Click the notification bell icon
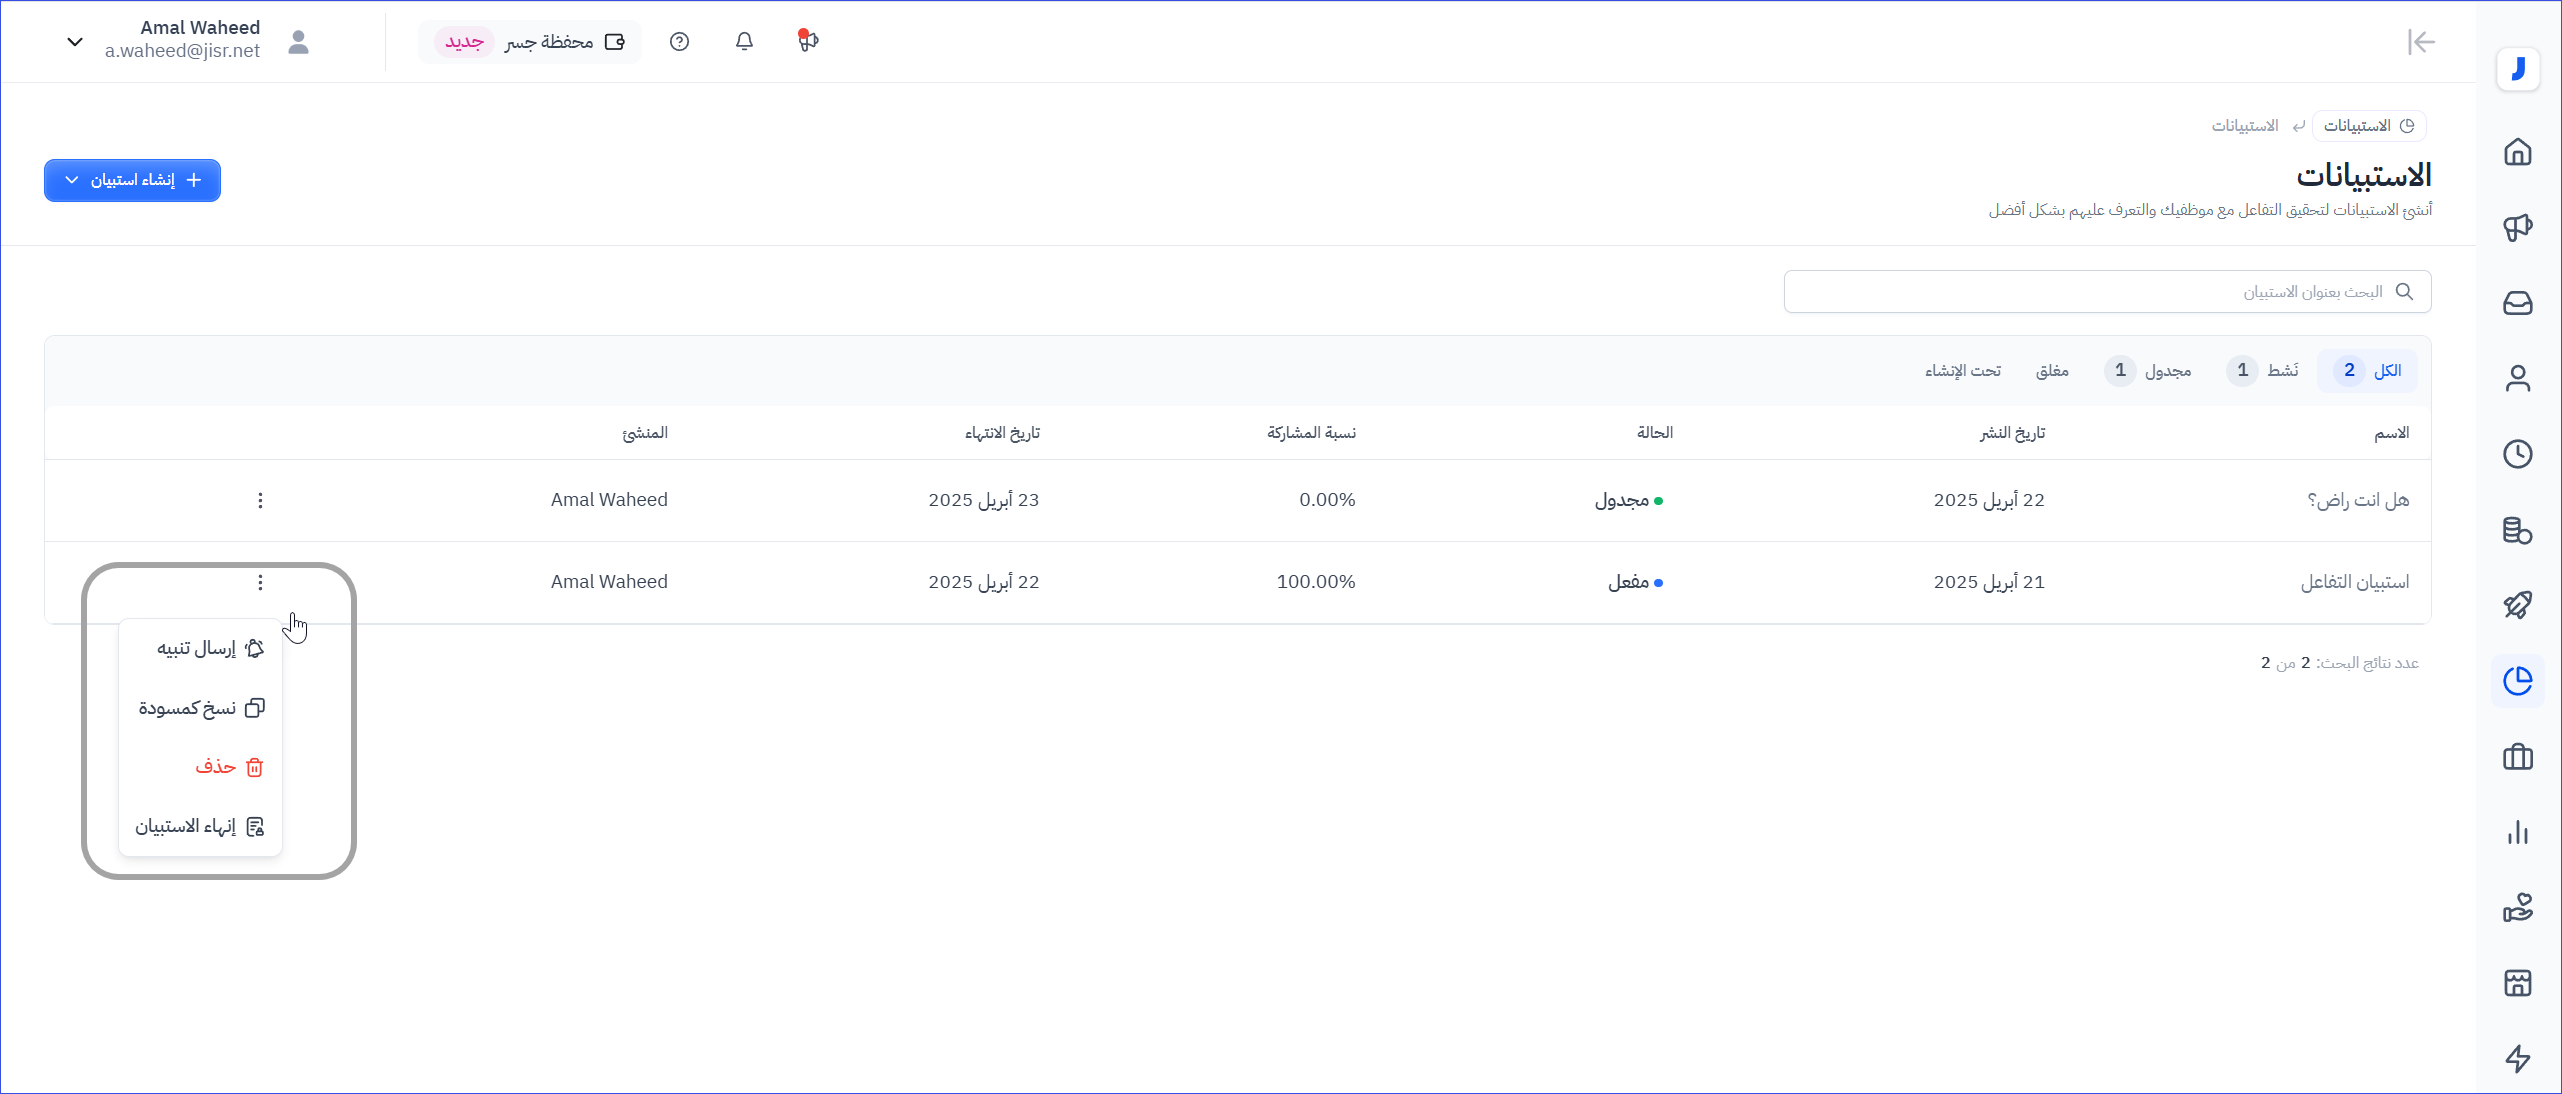Image resolution: width=2562 pixels, height=1094 pixels. [744, 42]
